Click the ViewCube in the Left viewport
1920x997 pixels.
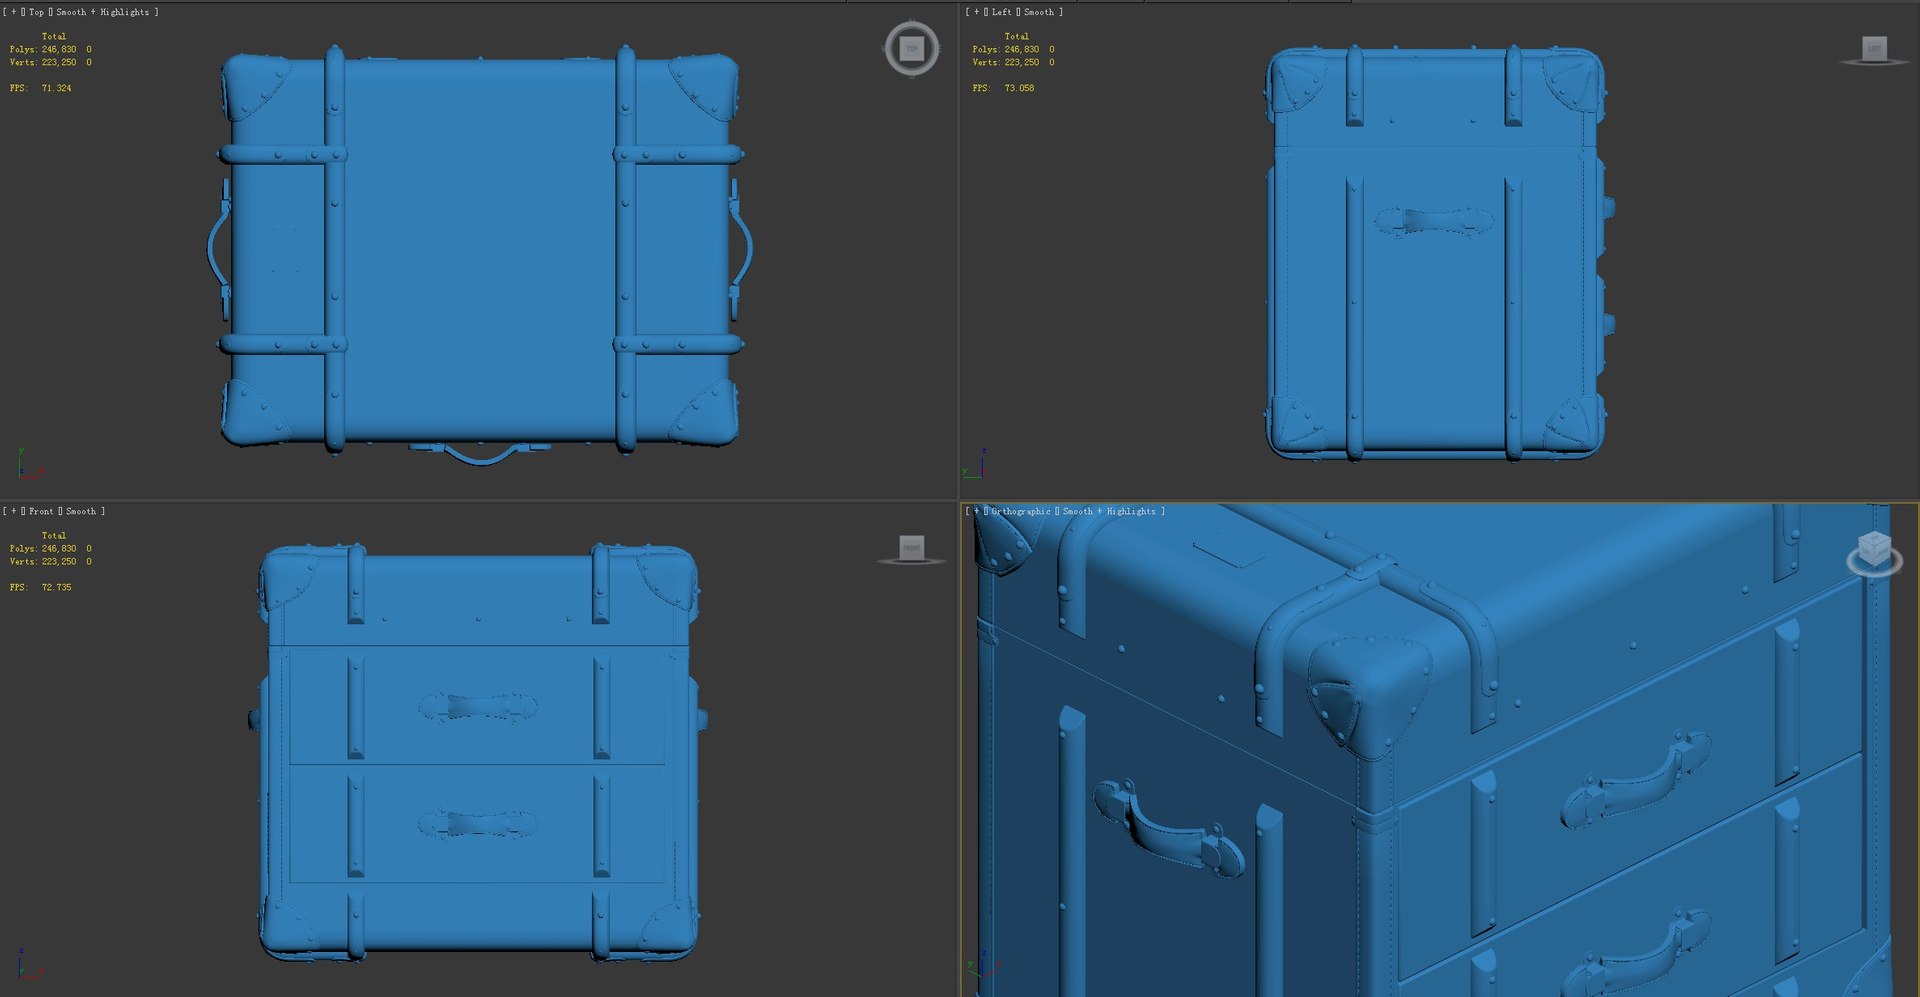tap(1874, 49)
